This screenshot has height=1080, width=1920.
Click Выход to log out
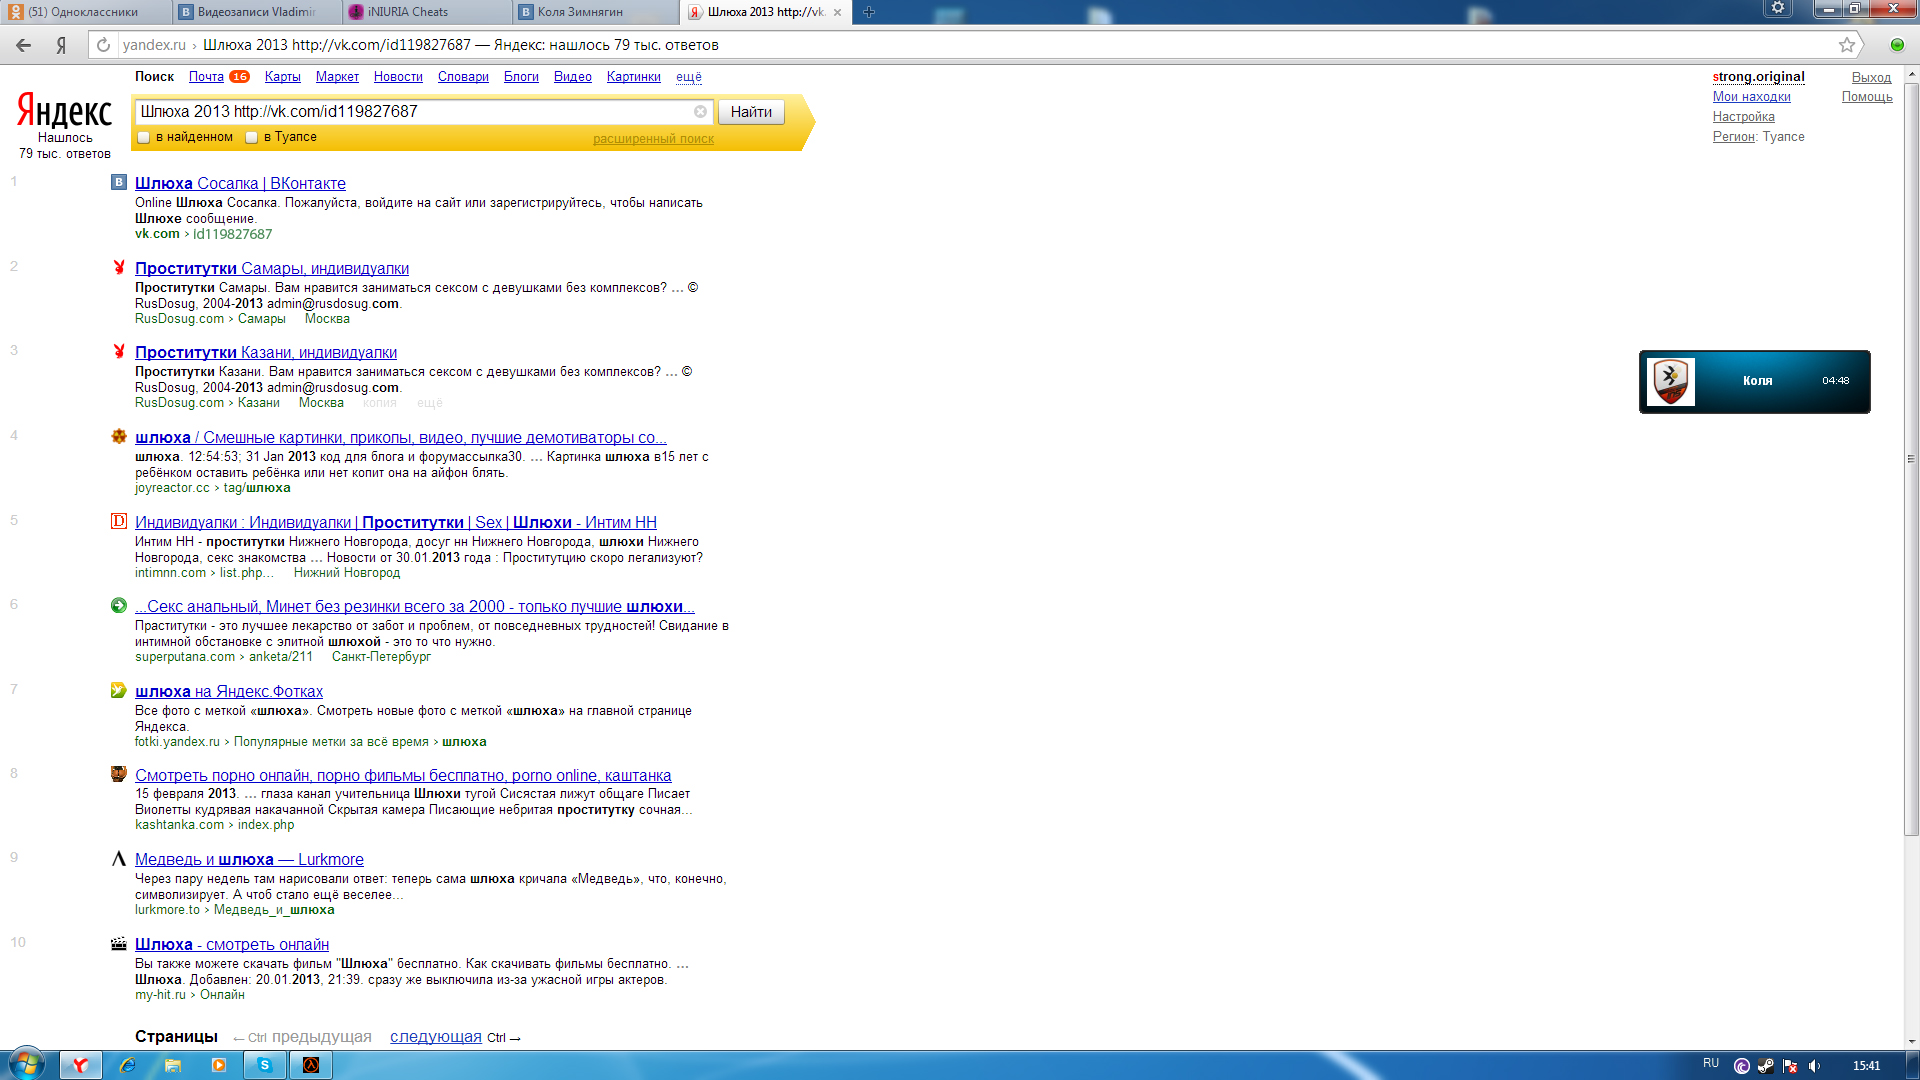pos(1871,78)
